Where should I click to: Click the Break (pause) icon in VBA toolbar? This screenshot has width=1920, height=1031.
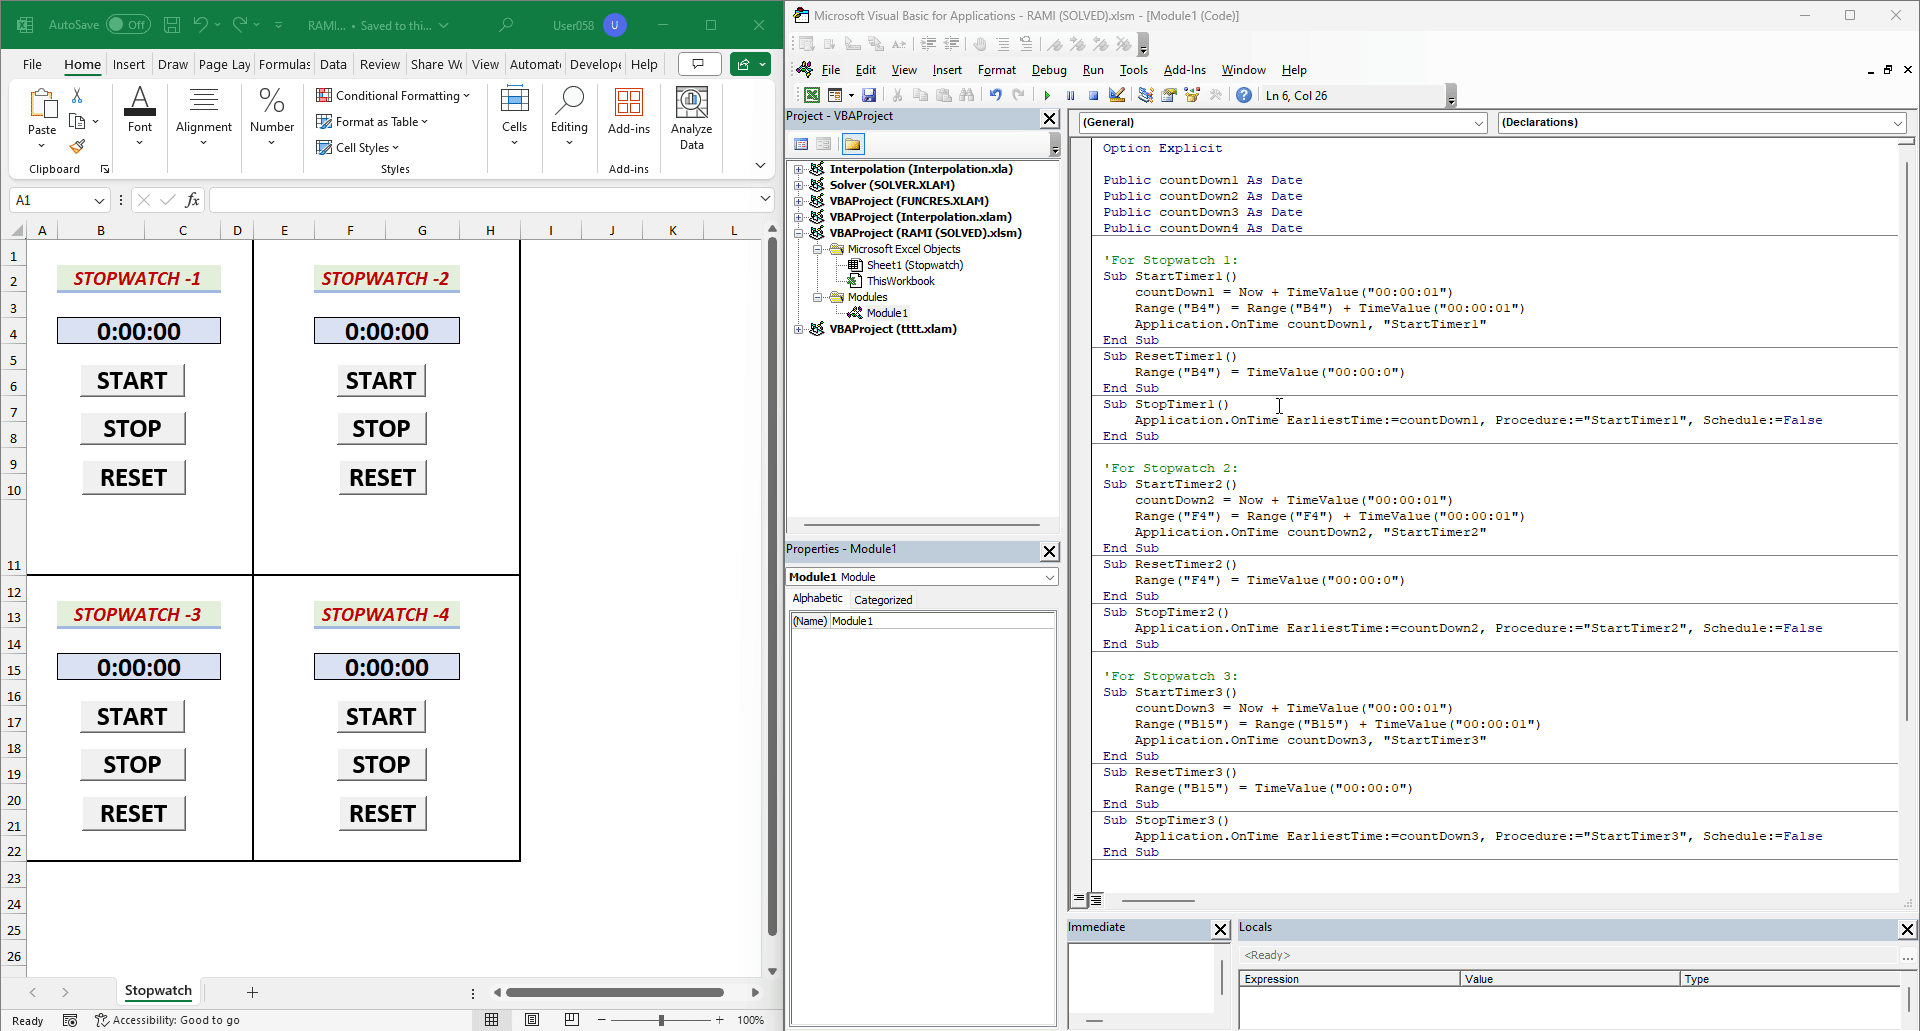[x=1070, y=96]
